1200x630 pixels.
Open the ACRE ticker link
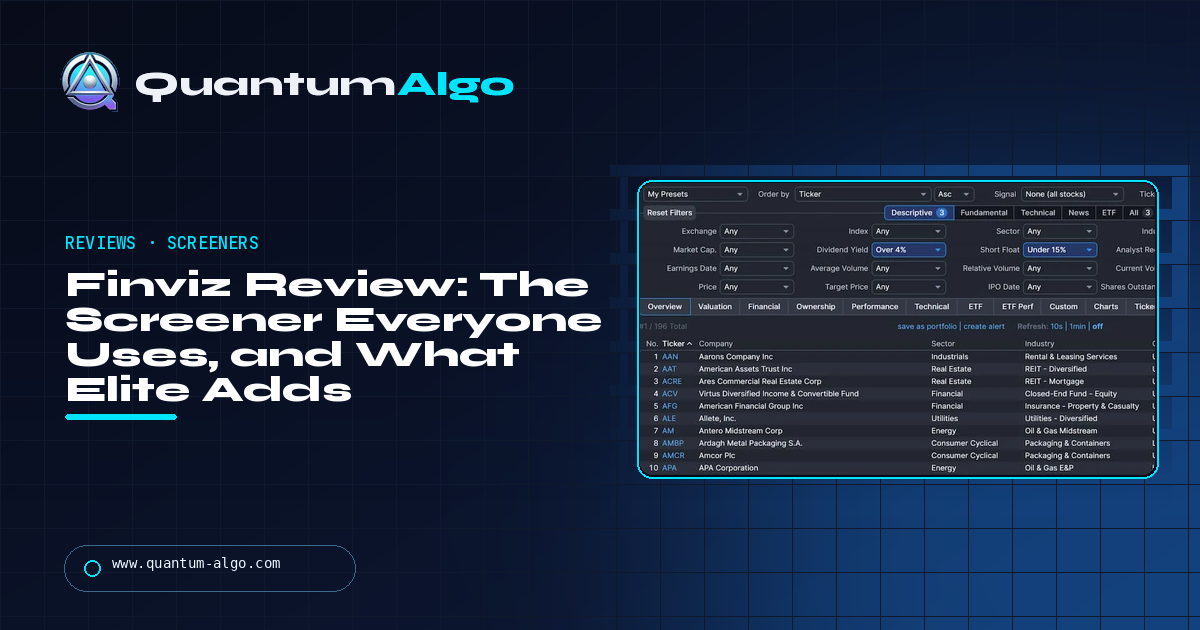[672, 381]
